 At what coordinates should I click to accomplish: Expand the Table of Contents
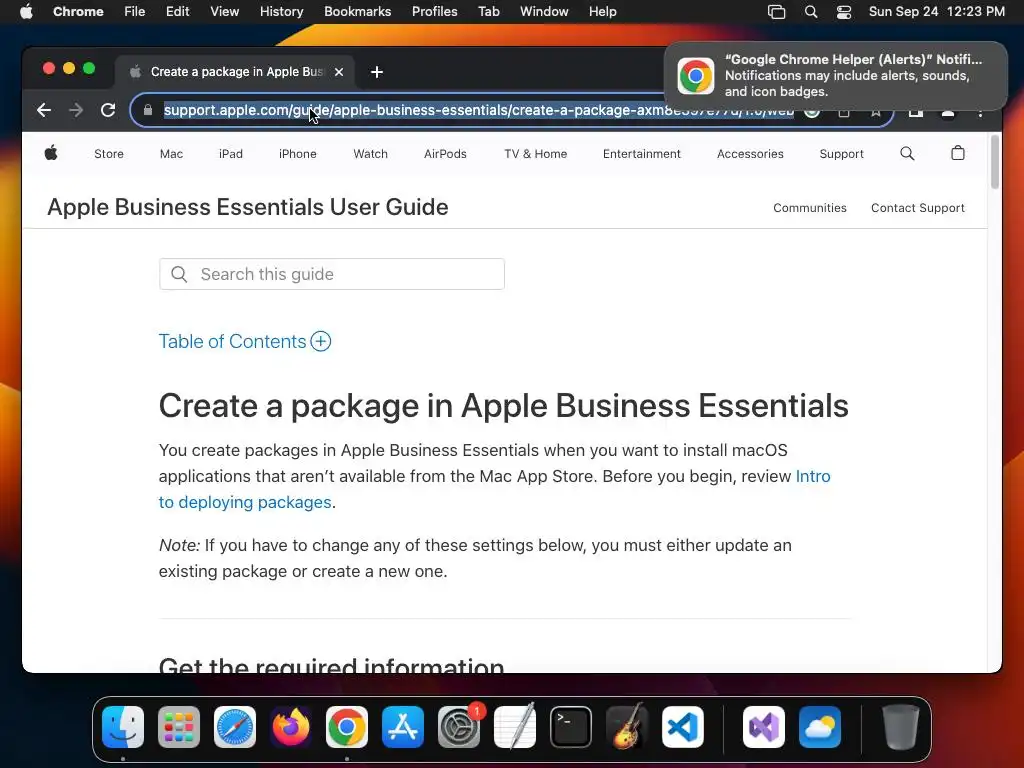[x=245, y=342]
